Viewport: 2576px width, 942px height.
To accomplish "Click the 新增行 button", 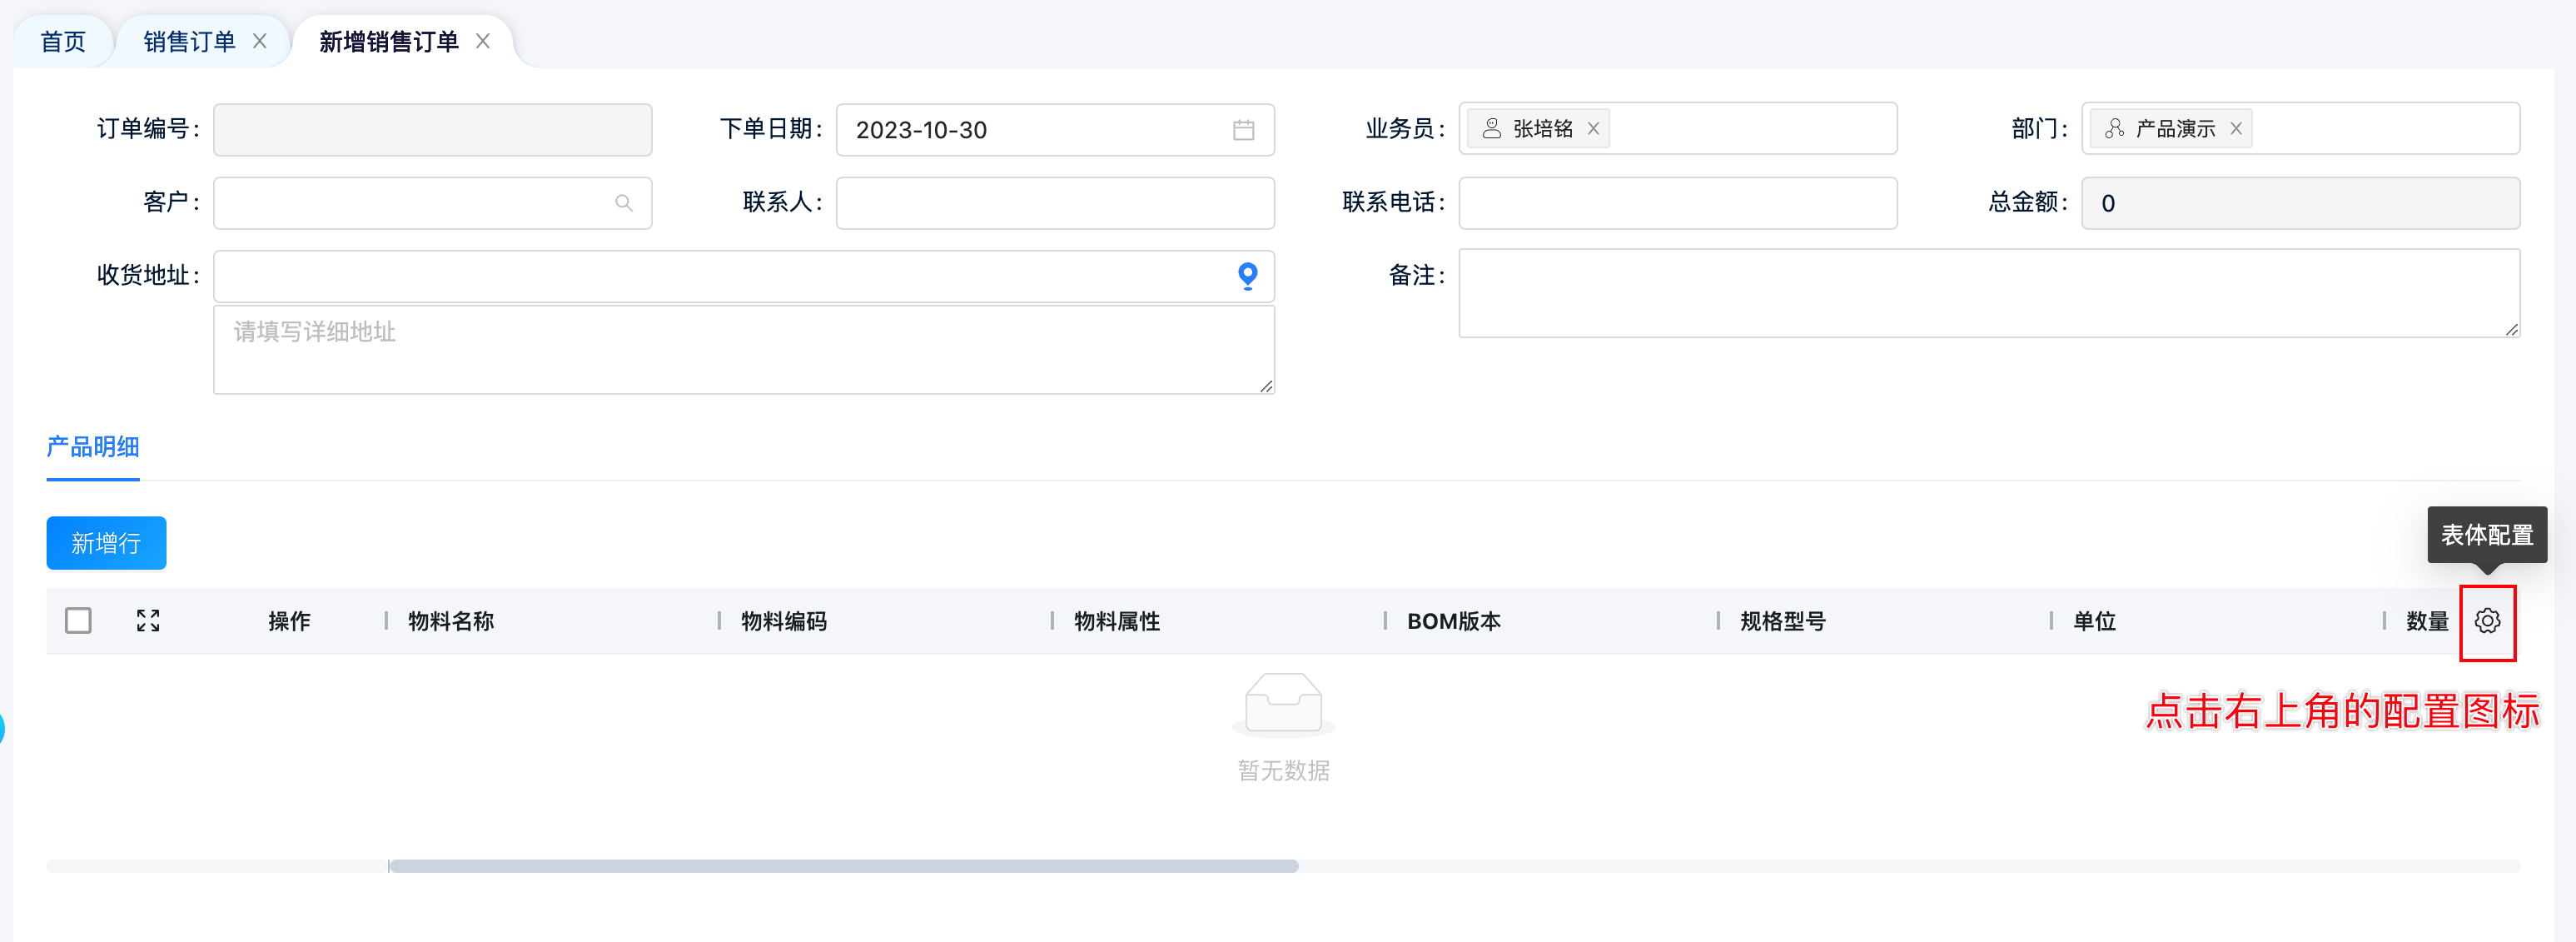I will (106, 543).
